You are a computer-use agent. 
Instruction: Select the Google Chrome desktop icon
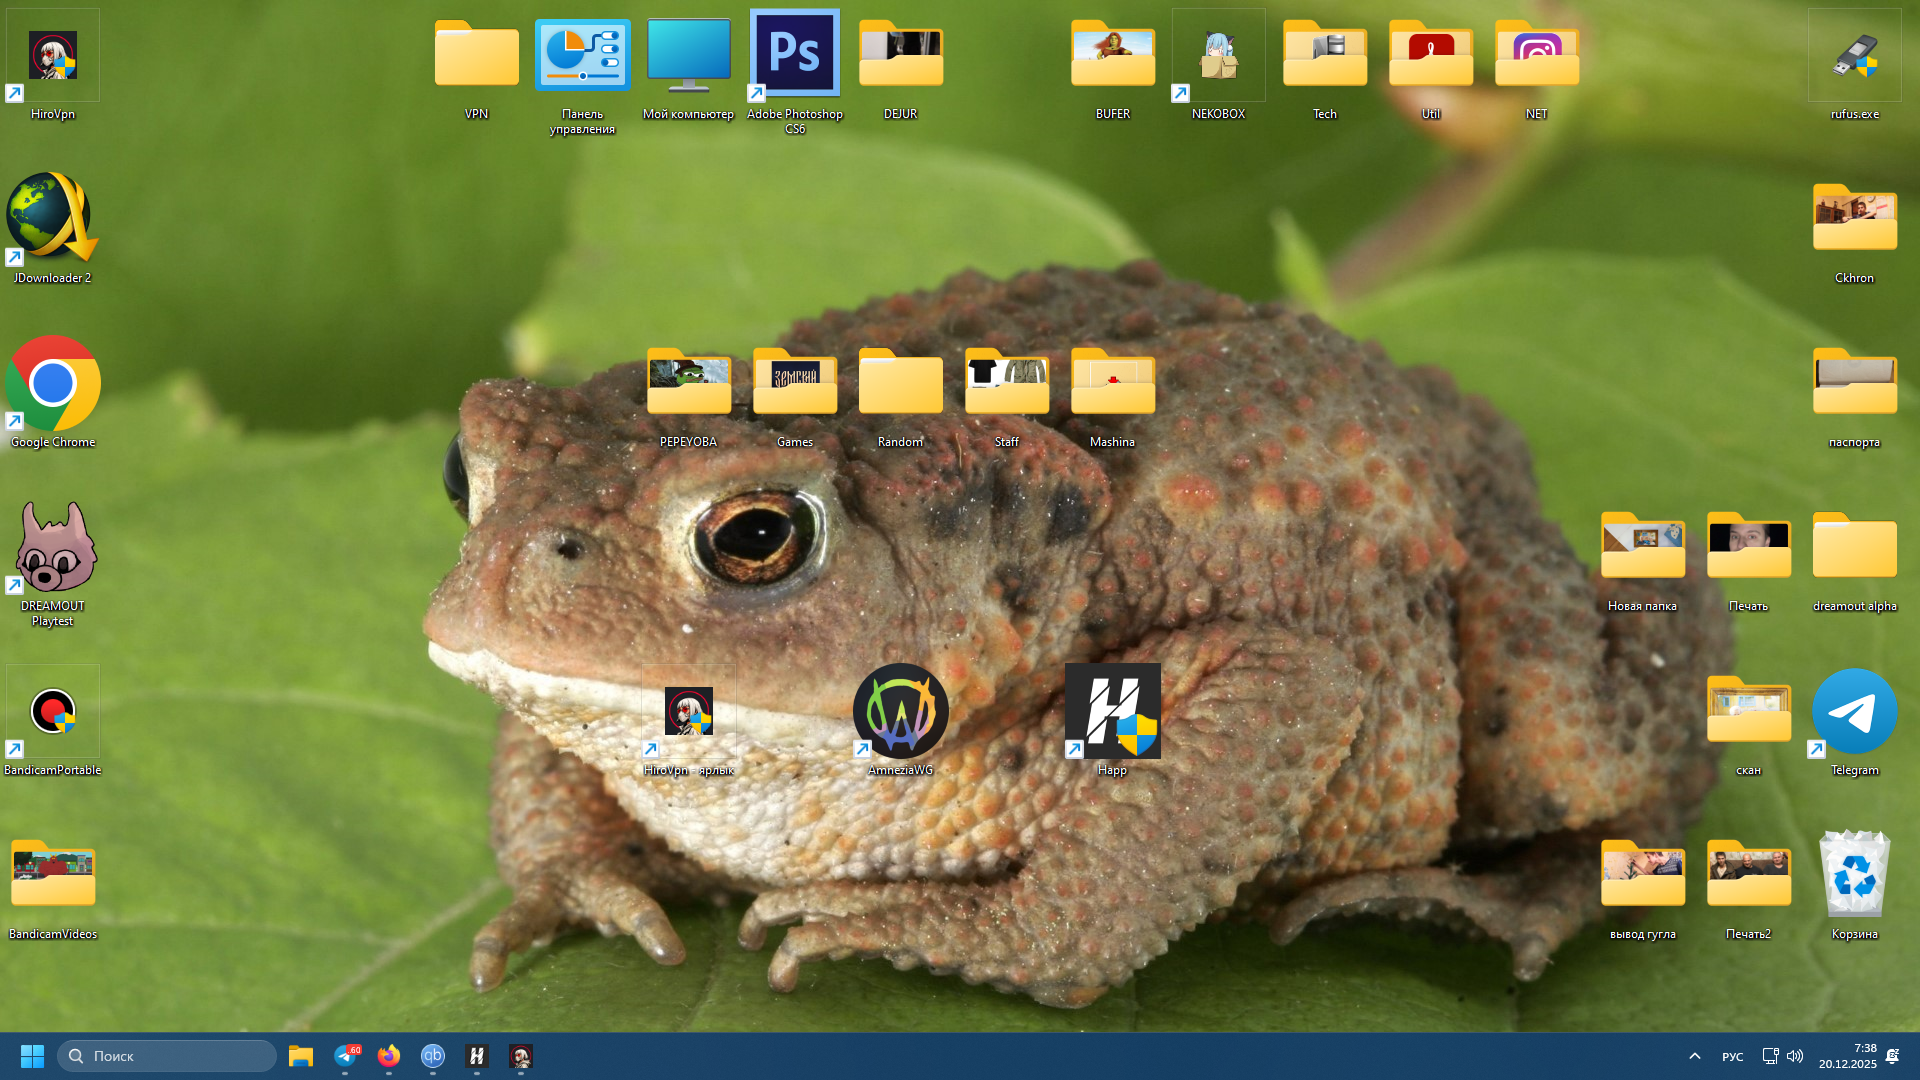tap(53, 385)
